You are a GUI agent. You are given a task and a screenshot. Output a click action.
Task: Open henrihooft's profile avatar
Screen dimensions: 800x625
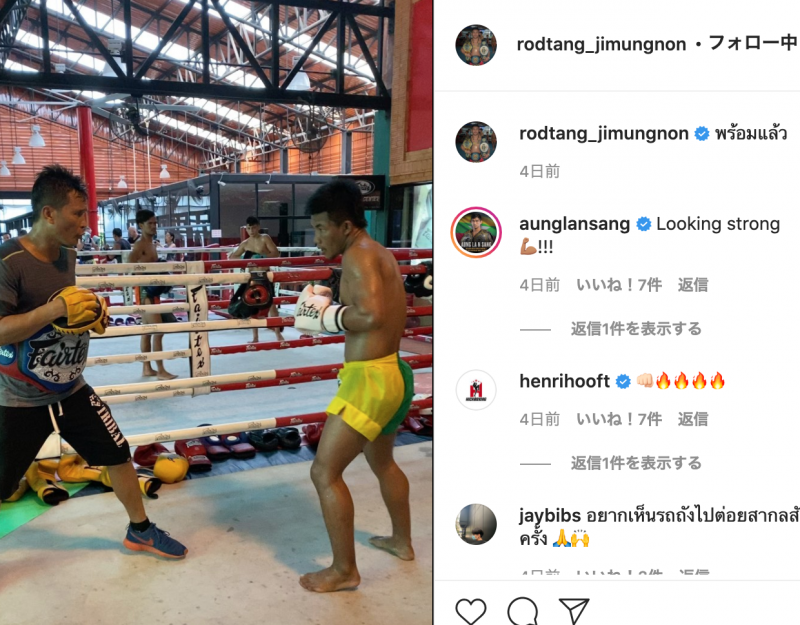click(476, 390)
